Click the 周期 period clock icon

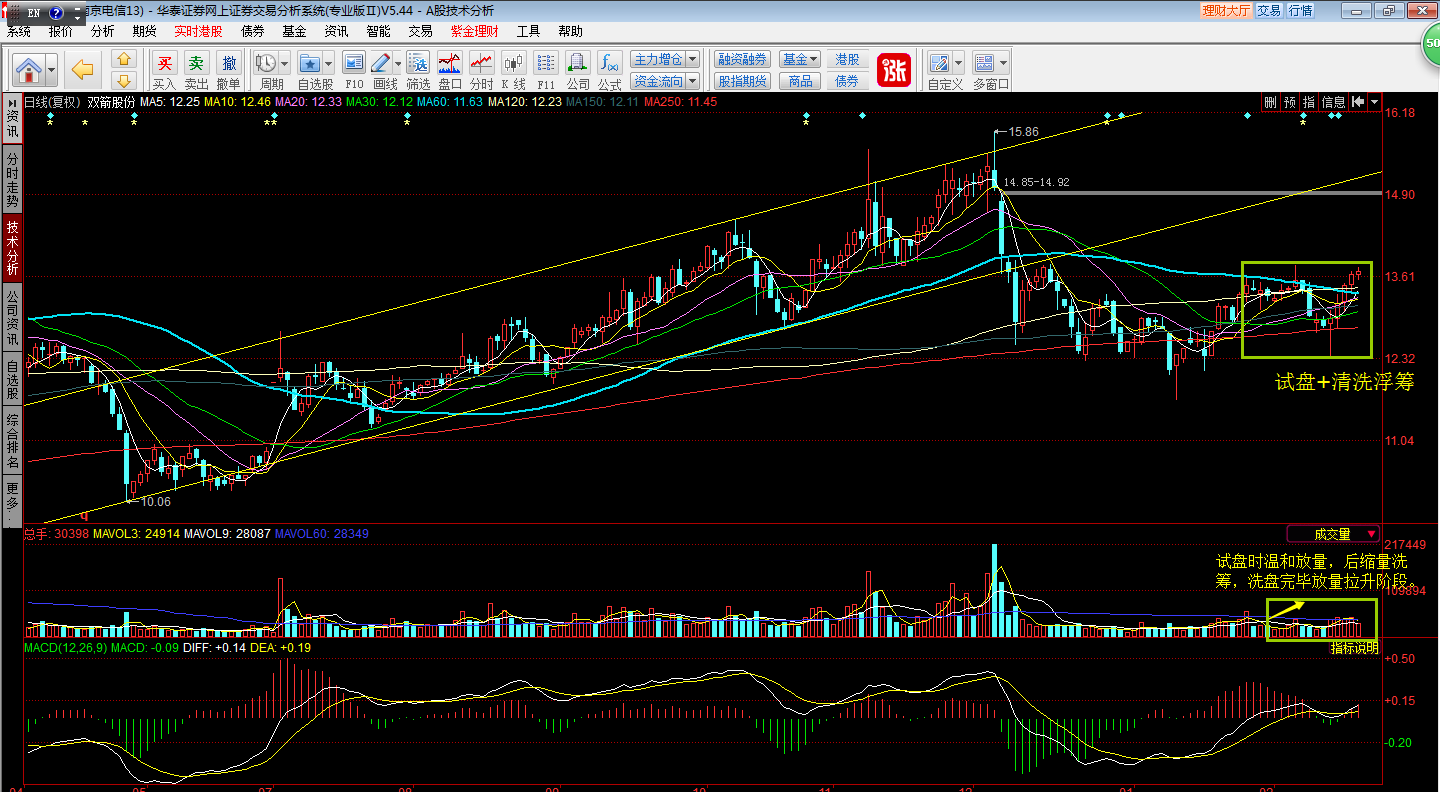(266, 62)
